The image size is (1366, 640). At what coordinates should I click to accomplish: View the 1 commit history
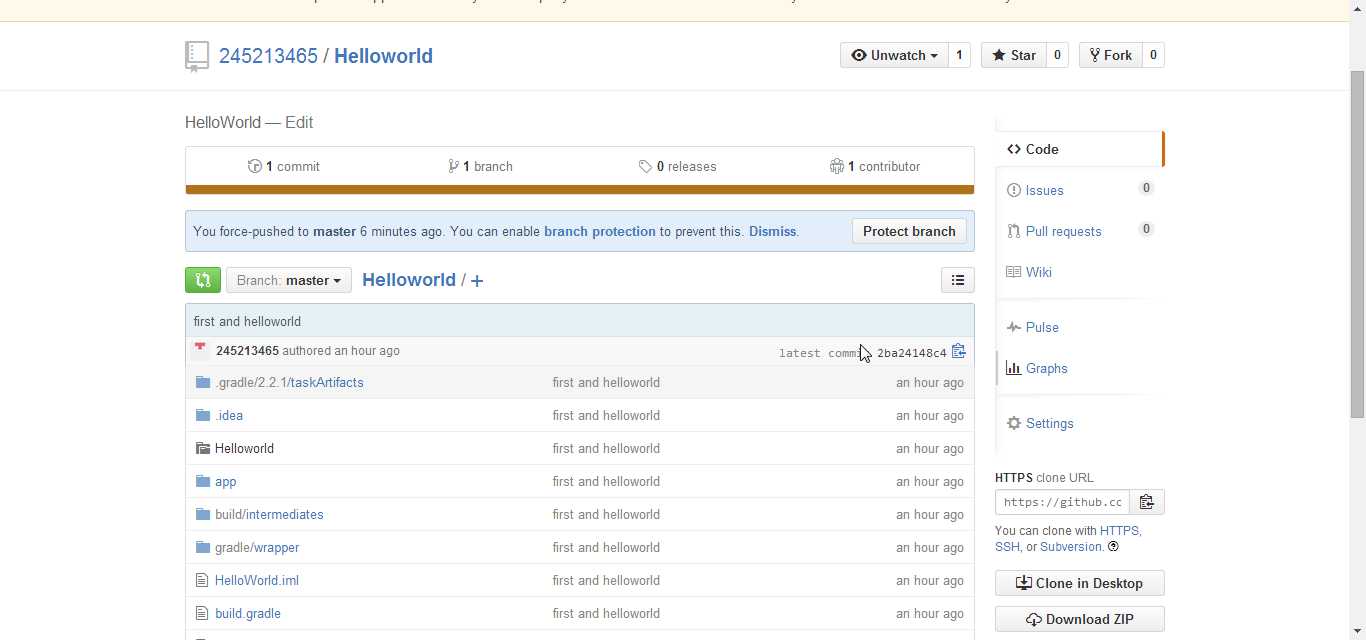[284, 166]
